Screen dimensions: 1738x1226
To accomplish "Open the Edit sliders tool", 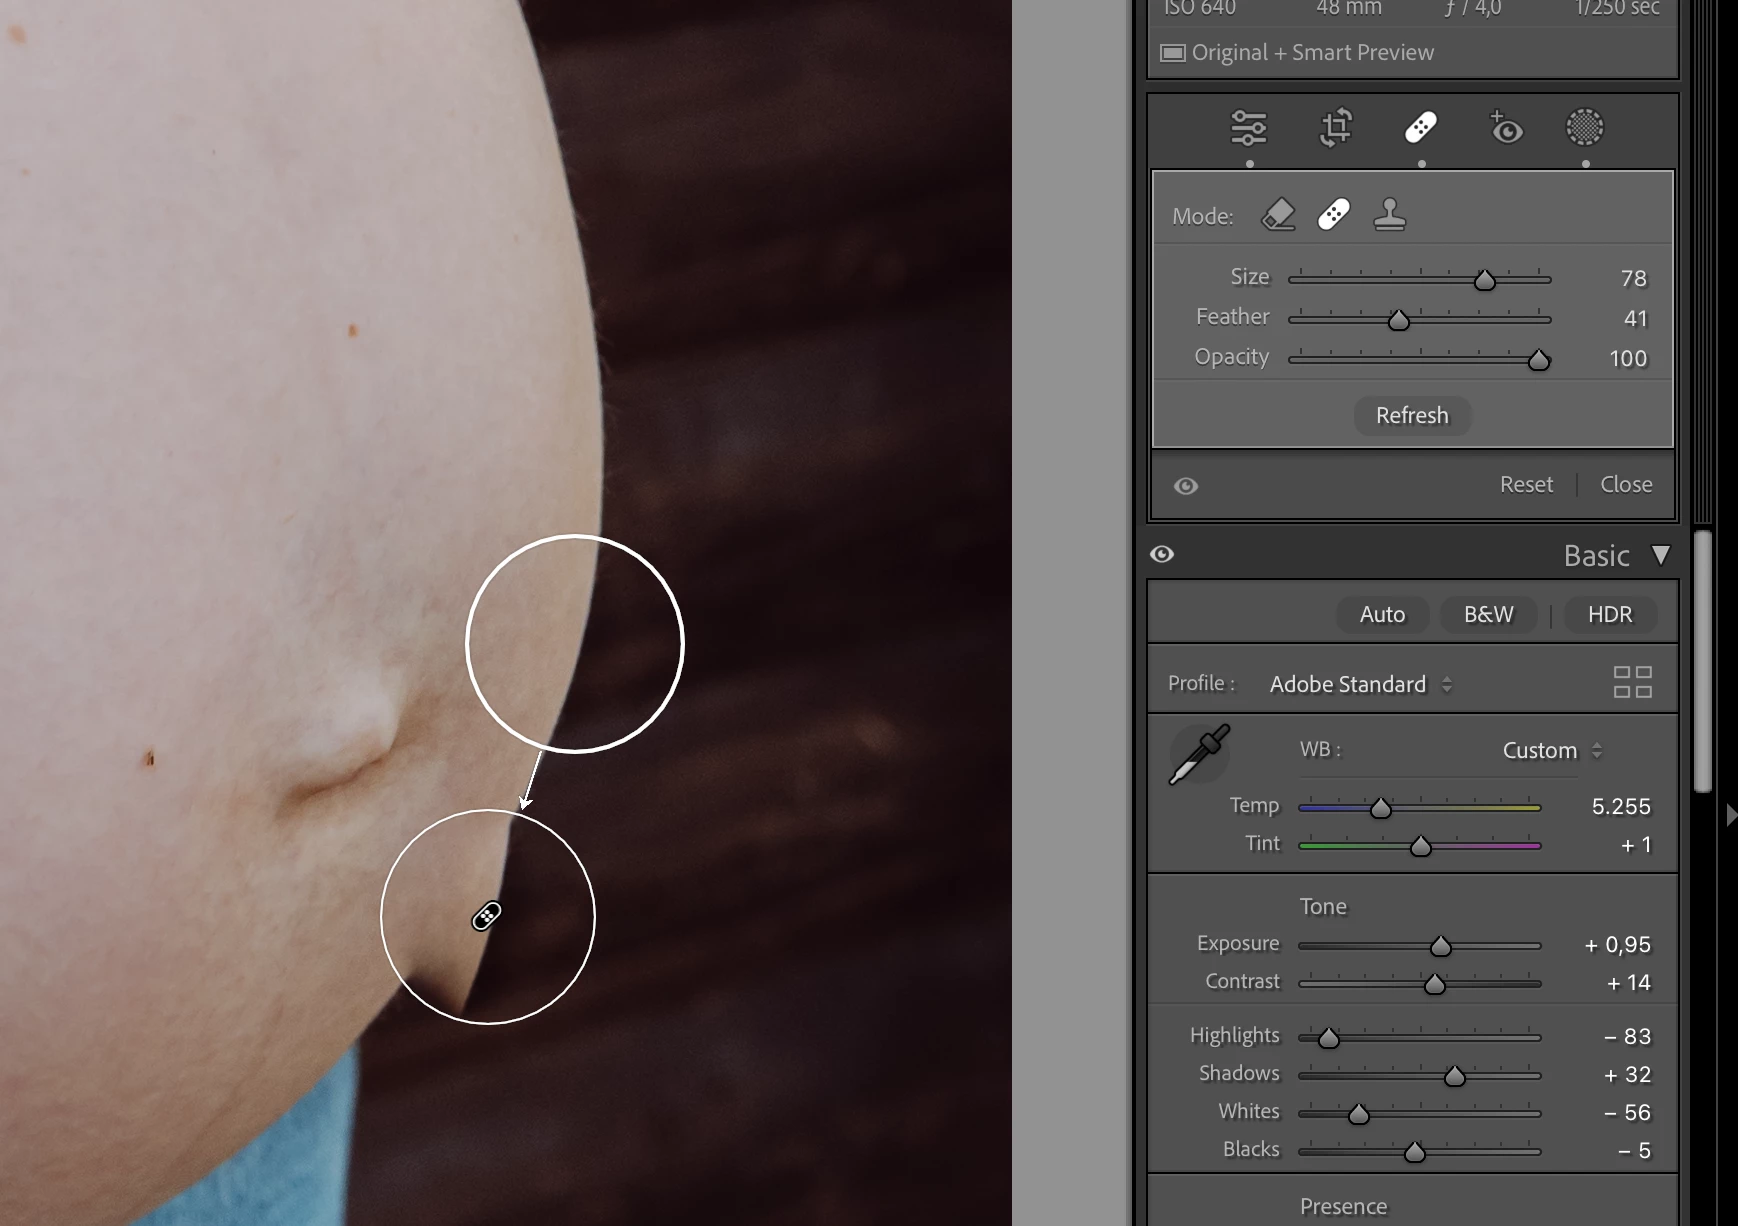I will pyautogui.click(x=1249, y=128).
